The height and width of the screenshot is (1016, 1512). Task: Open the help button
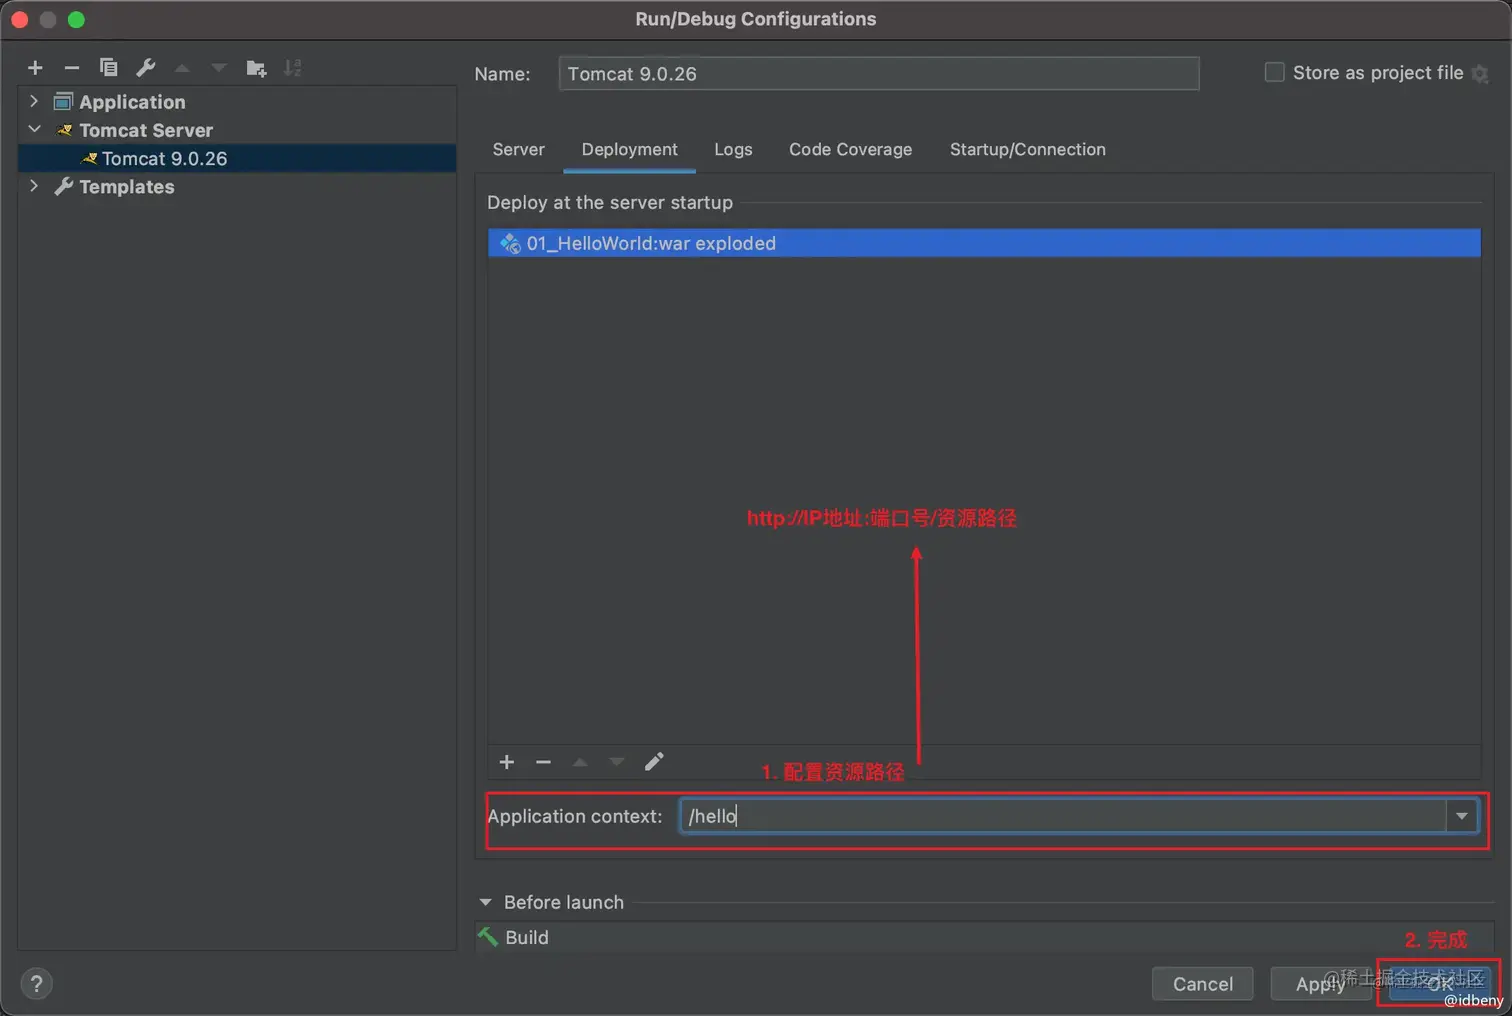pyautogui.click(x=36, y=984)
